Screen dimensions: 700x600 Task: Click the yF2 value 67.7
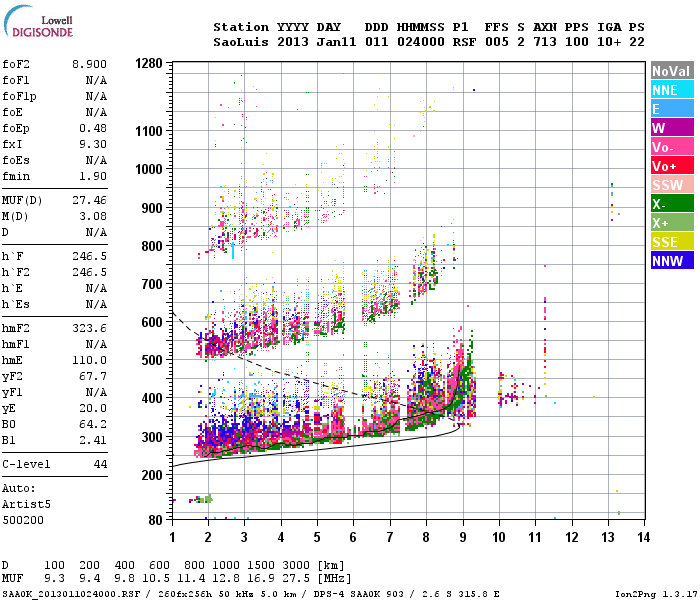point(93,376)
